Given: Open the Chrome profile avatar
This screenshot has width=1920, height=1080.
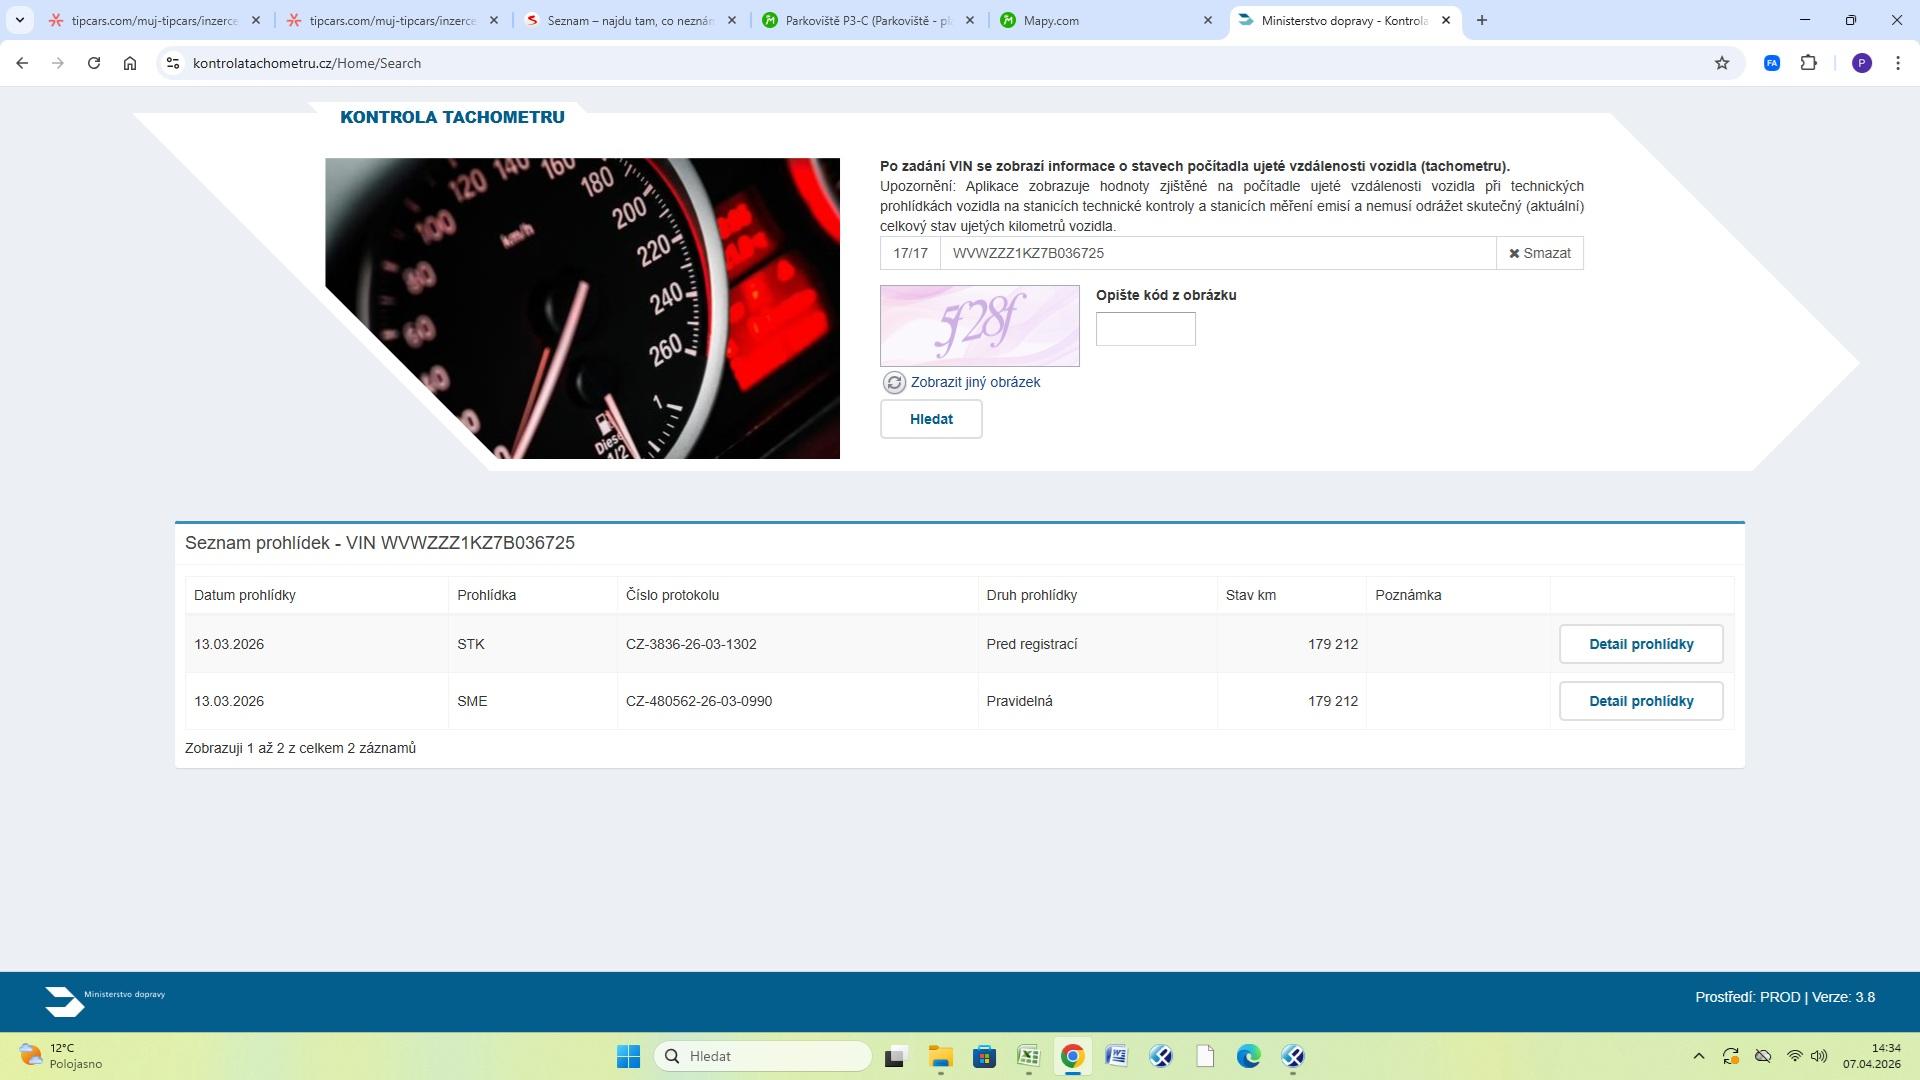Looking at the screenshot, I should tap(1861, 63).
